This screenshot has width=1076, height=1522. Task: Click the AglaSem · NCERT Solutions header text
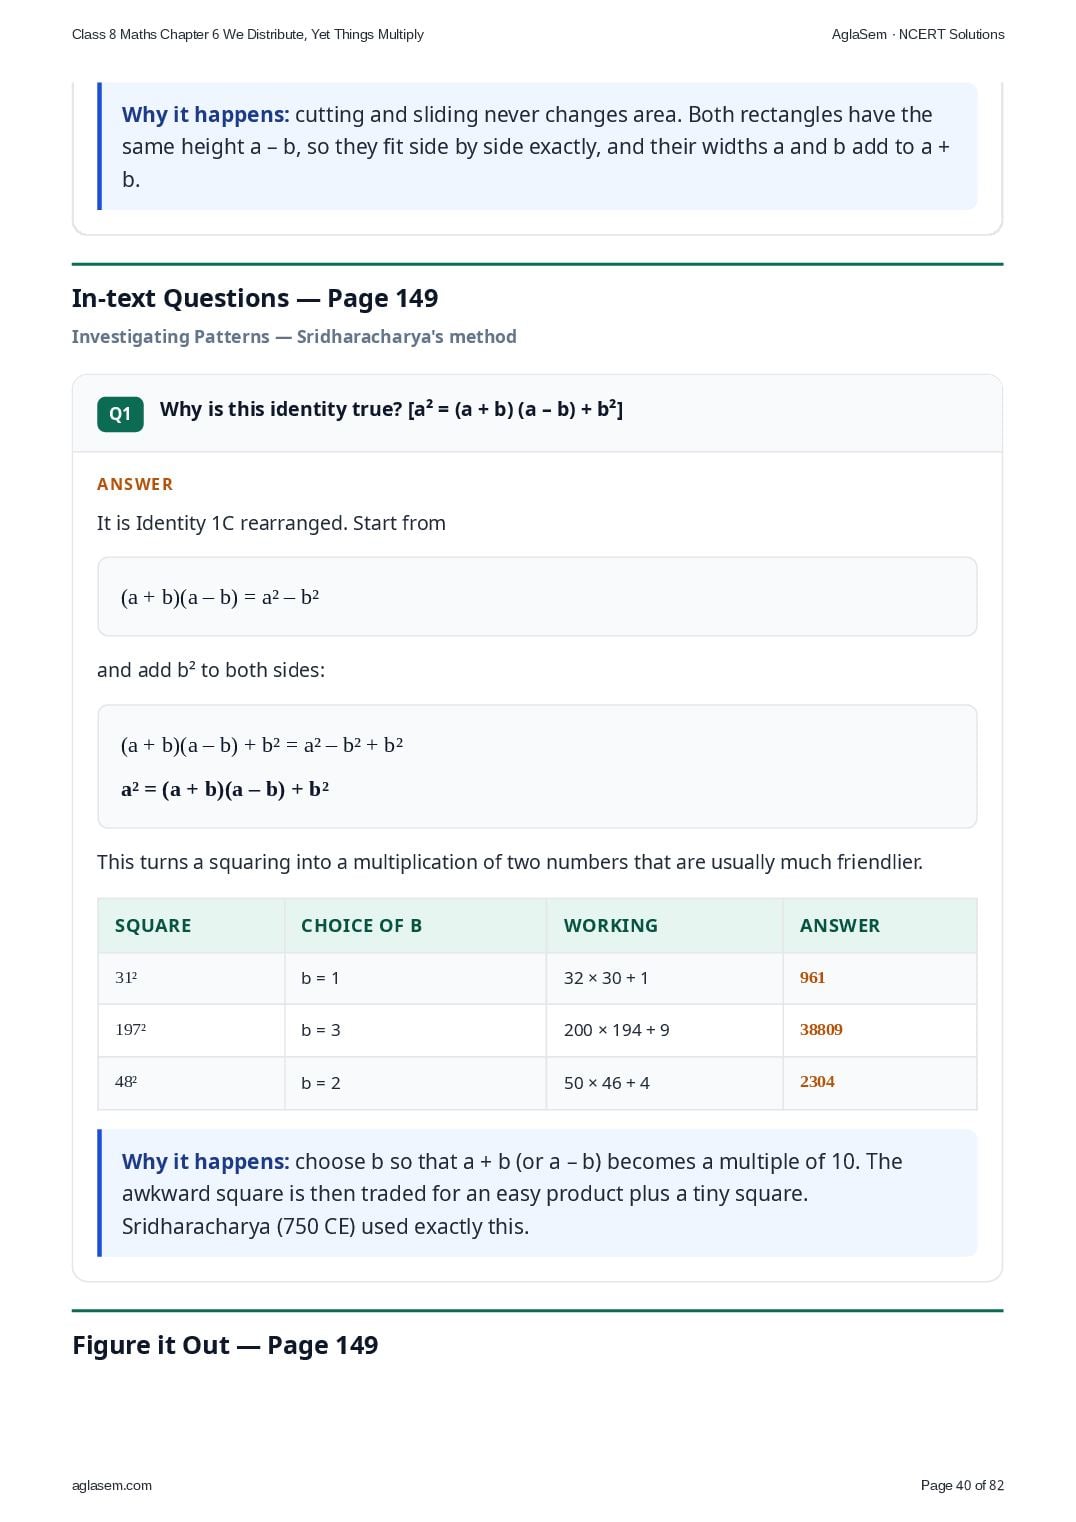[918, 34]
